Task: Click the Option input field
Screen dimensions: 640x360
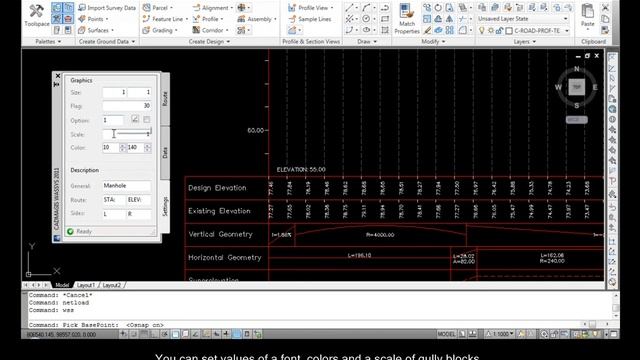Action: (113, 120)
